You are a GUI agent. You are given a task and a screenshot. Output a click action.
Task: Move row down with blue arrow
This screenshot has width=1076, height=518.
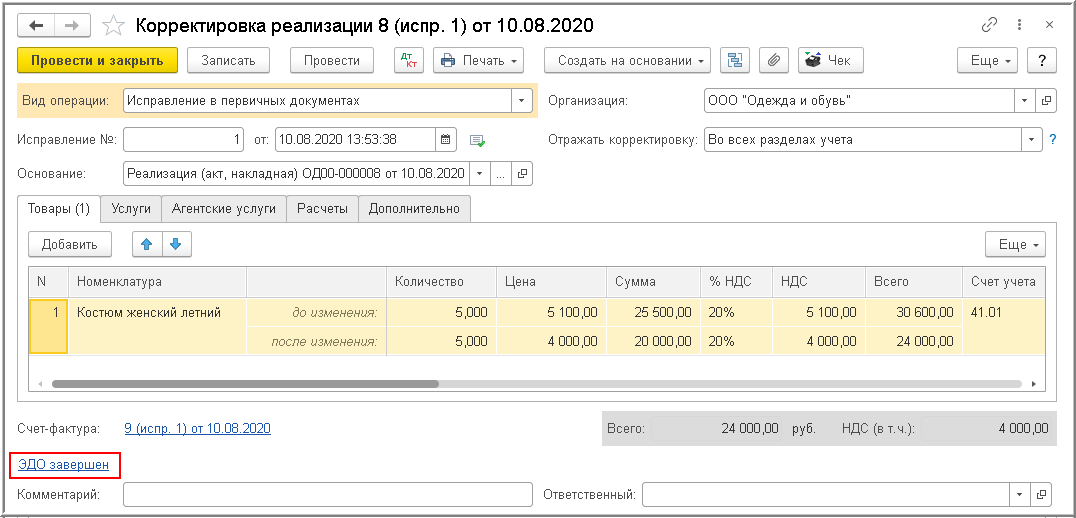[x=175, y=244]
